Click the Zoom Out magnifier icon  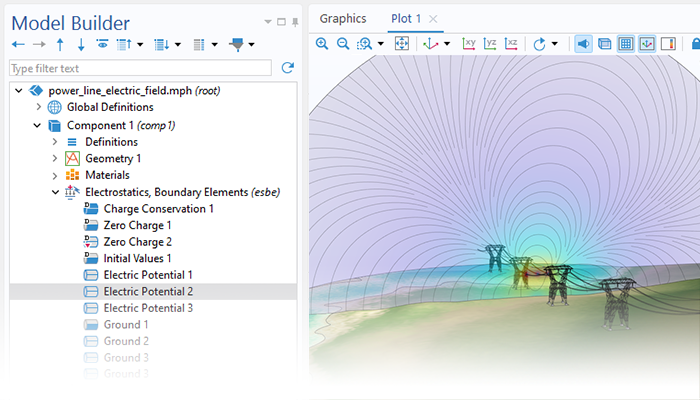(x=343, y=44)
